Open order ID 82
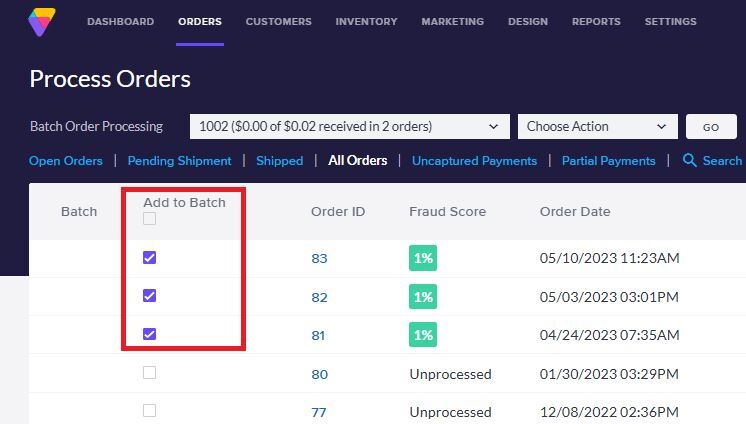This screenshot has height=424, width=746. pyautogui.click(x=319, y=297)
